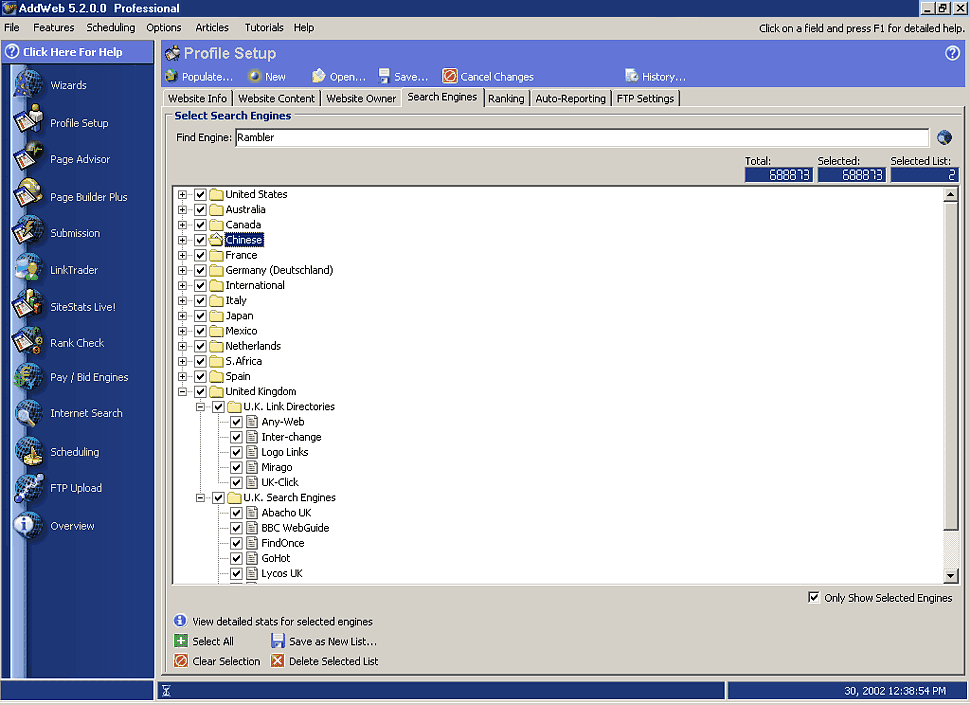This screenshot has height=705, width=970.
Task: Click the History toolbar icon
Action: 632,76
